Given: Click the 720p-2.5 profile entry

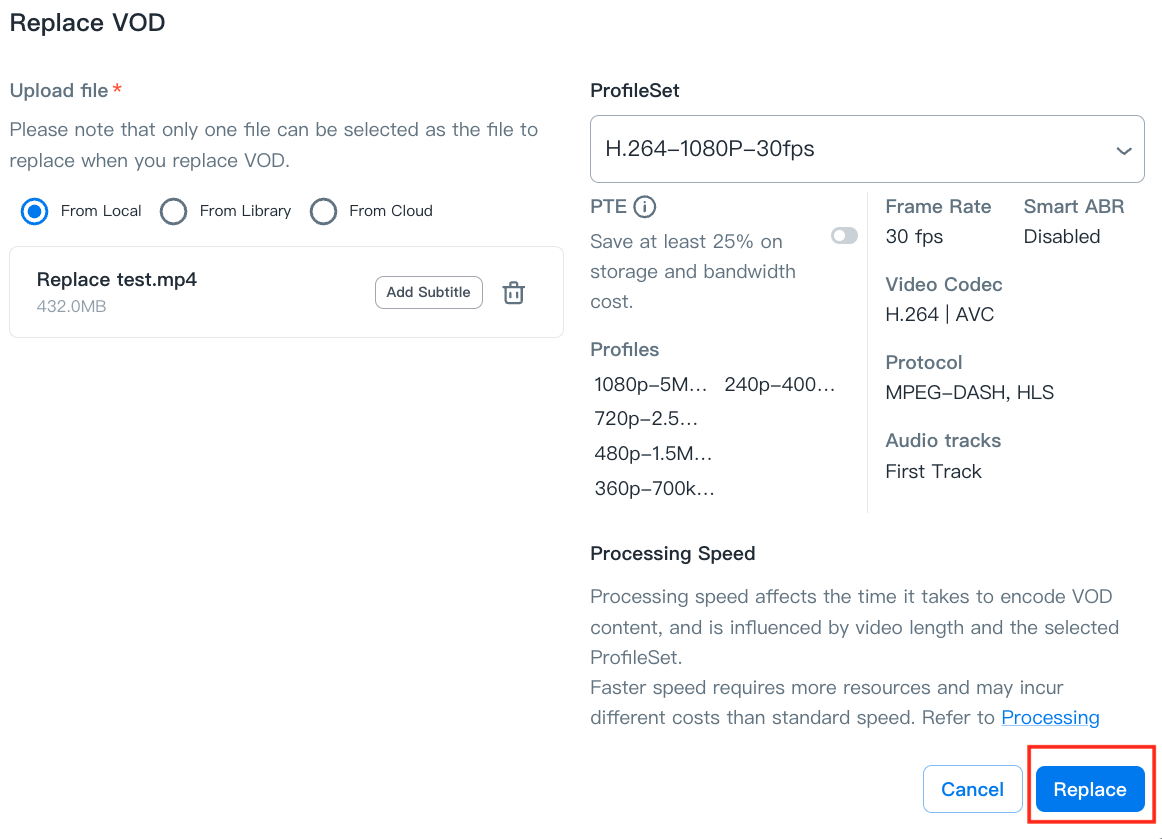Looking at the screenshot, I should (646, 419).
